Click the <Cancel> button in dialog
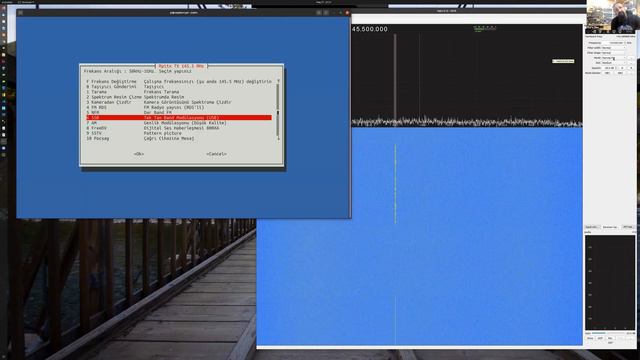 click(x=216, y=154)
